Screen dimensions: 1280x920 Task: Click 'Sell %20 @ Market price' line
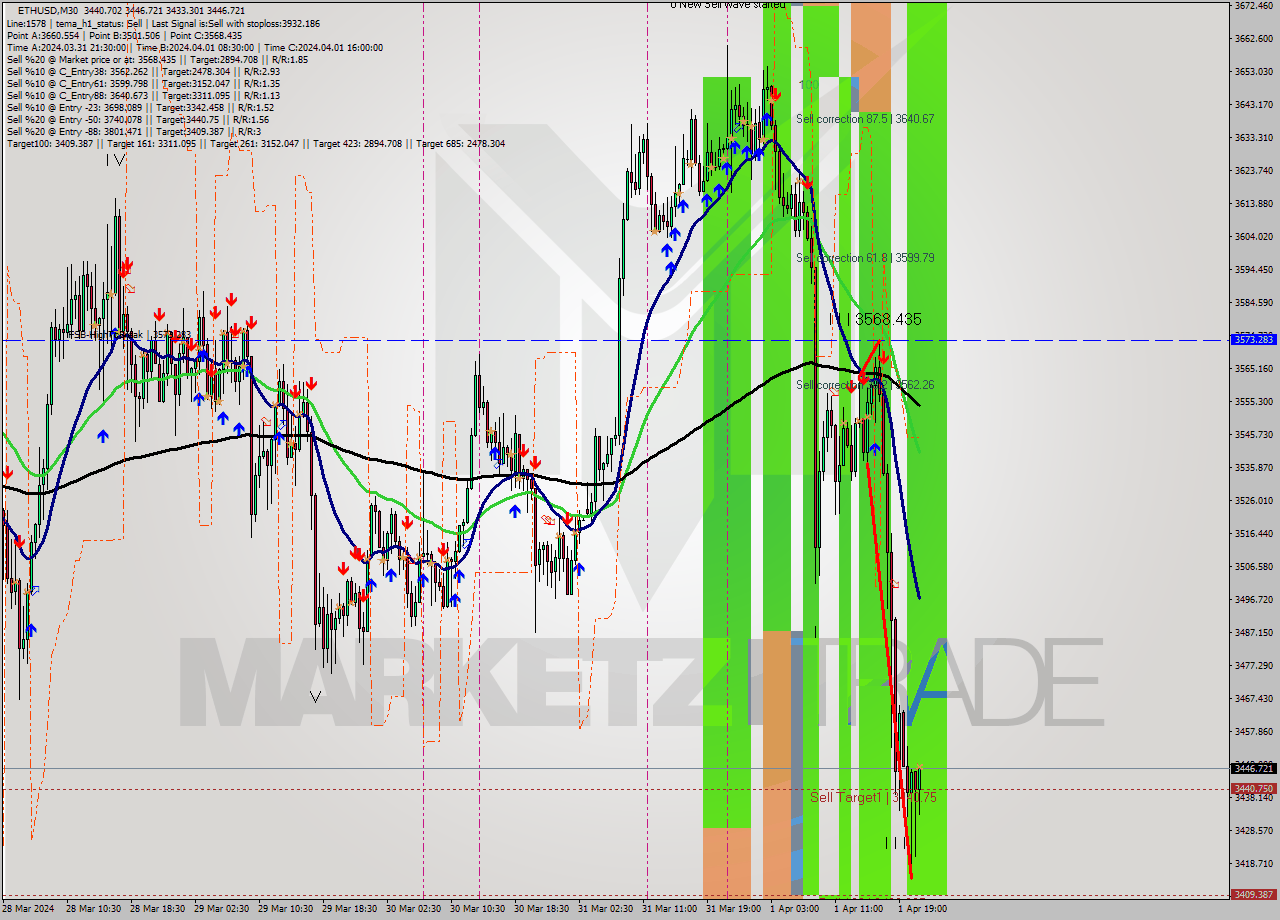(157, 59)
